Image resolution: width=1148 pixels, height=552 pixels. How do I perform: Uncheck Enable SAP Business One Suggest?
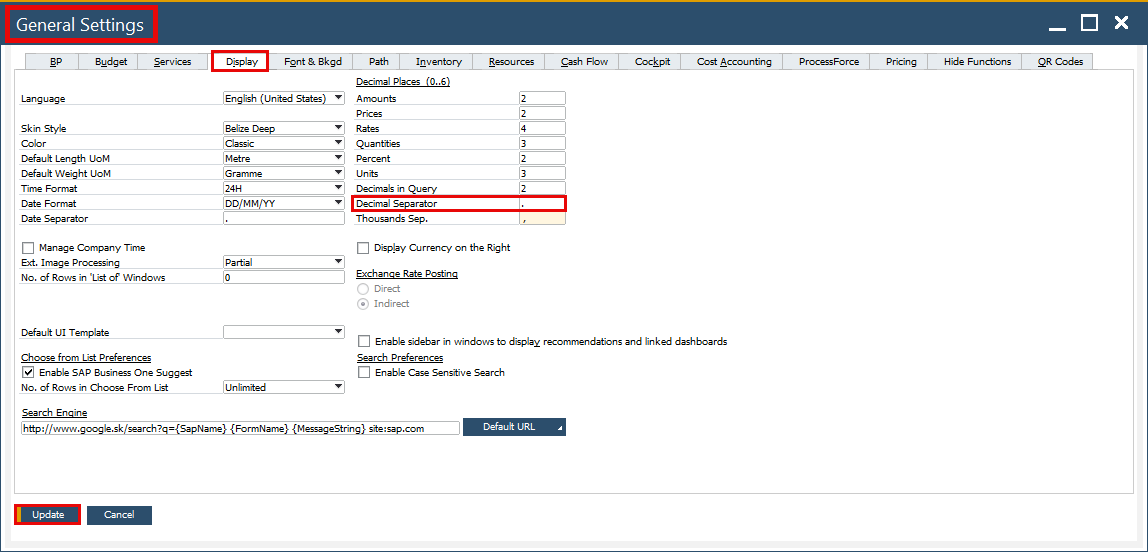coord(29,373)
